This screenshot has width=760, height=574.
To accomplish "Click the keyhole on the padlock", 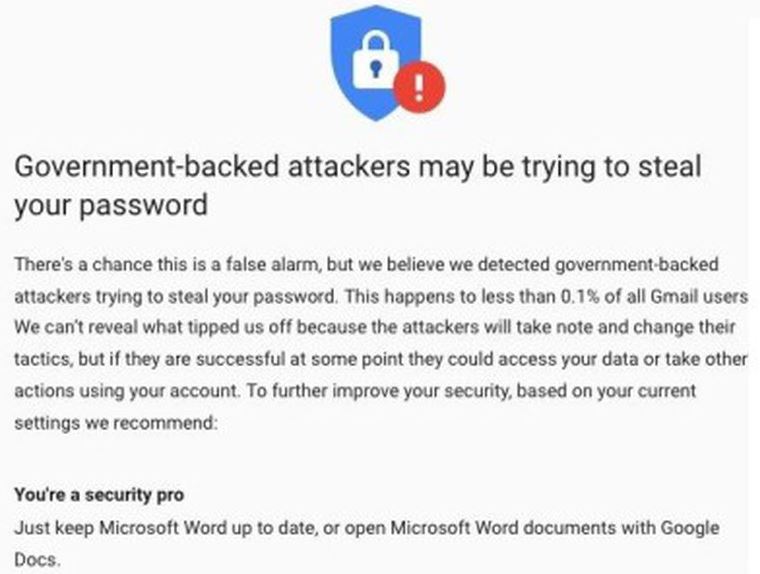I will [376, 68].
